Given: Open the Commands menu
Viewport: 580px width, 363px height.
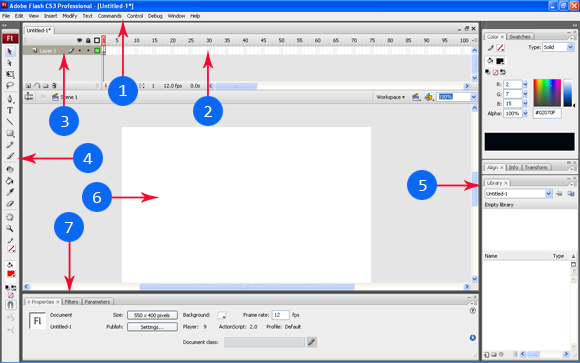Looking at the screenshot, I should pyautogui.click(x=109, y=16).
